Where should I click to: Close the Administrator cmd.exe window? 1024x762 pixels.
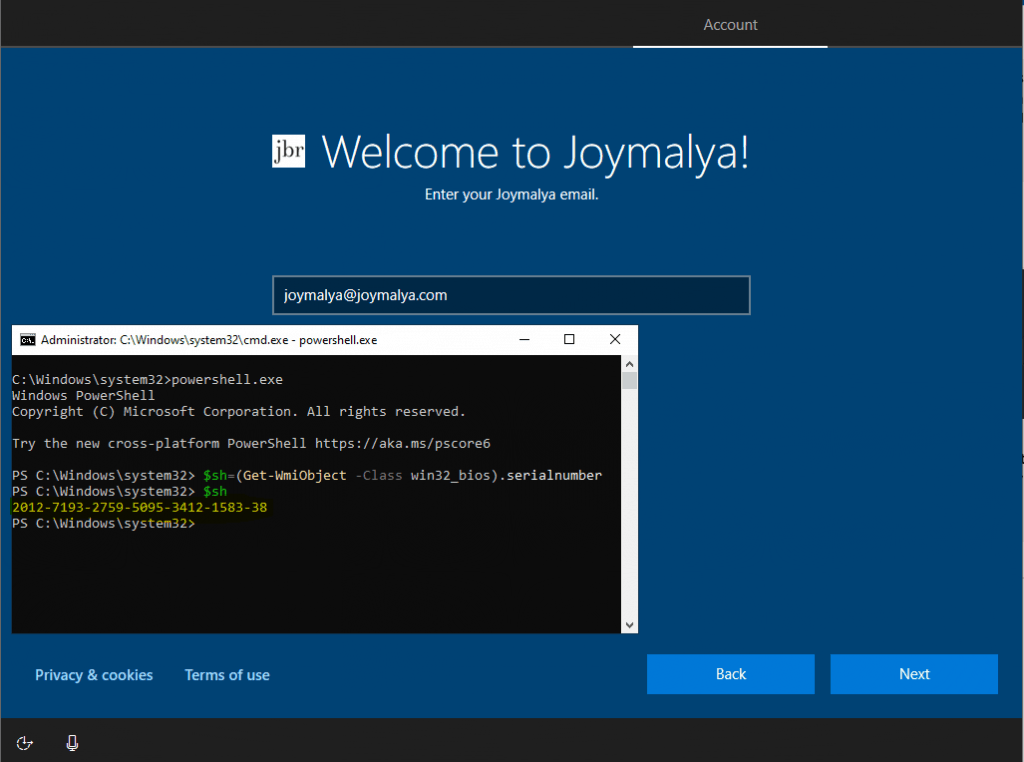[615, 340]
